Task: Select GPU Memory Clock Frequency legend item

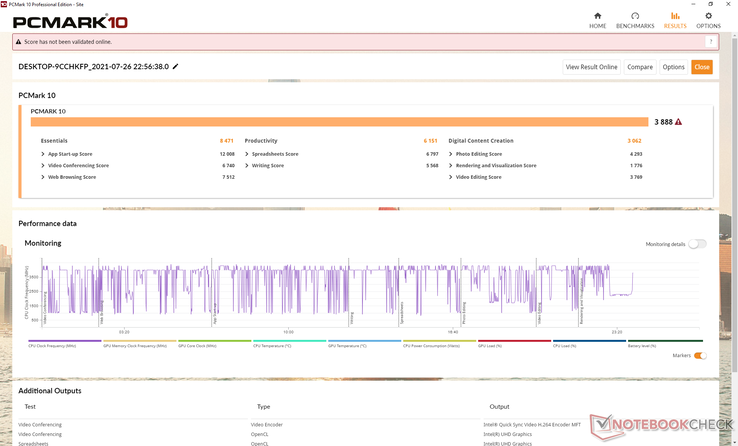Action: (139, 343)
